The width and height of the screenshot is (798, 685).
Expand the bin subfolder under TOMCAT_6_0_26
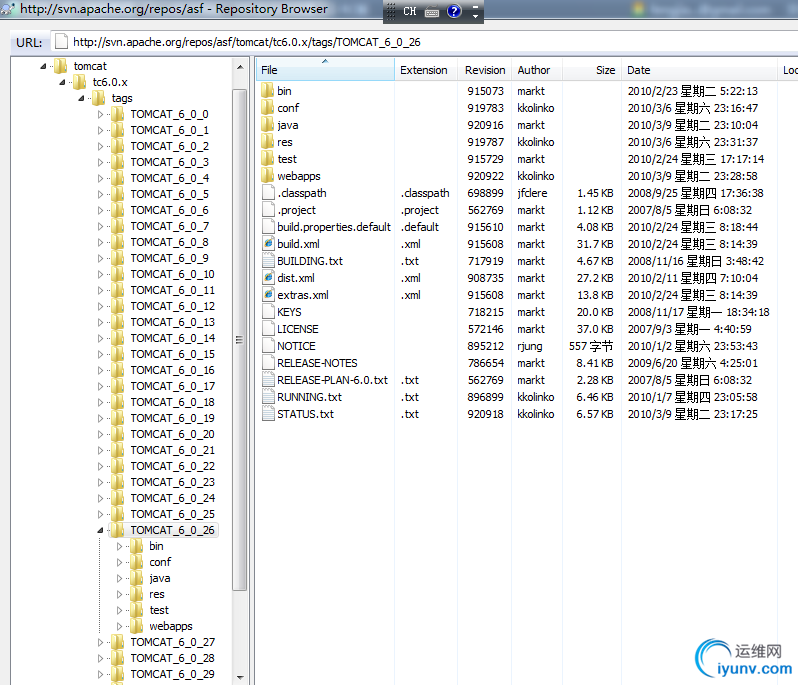pos(119,547)
